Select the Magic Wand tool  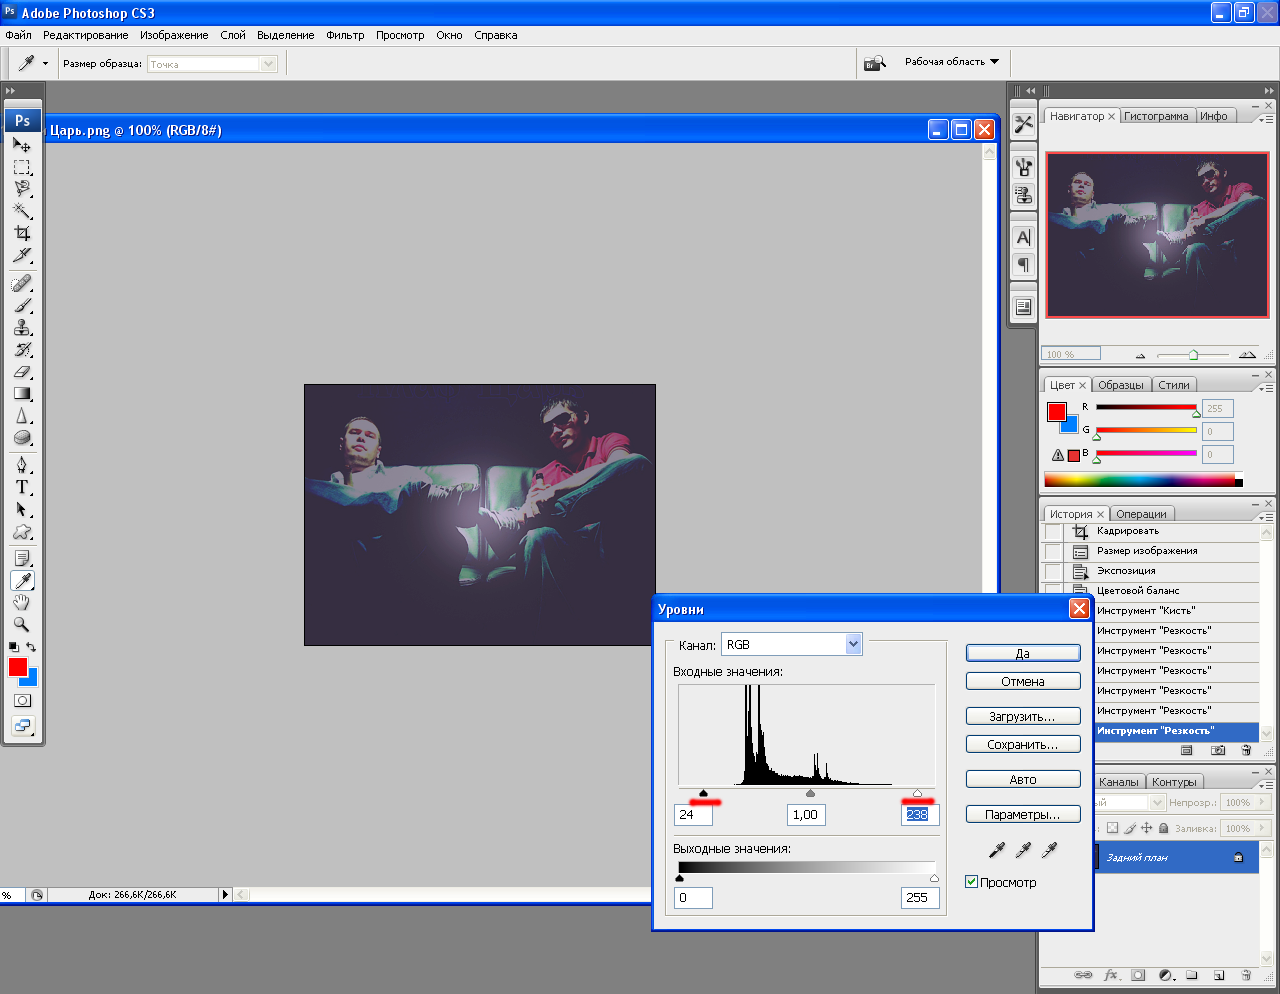pos(22,211)
